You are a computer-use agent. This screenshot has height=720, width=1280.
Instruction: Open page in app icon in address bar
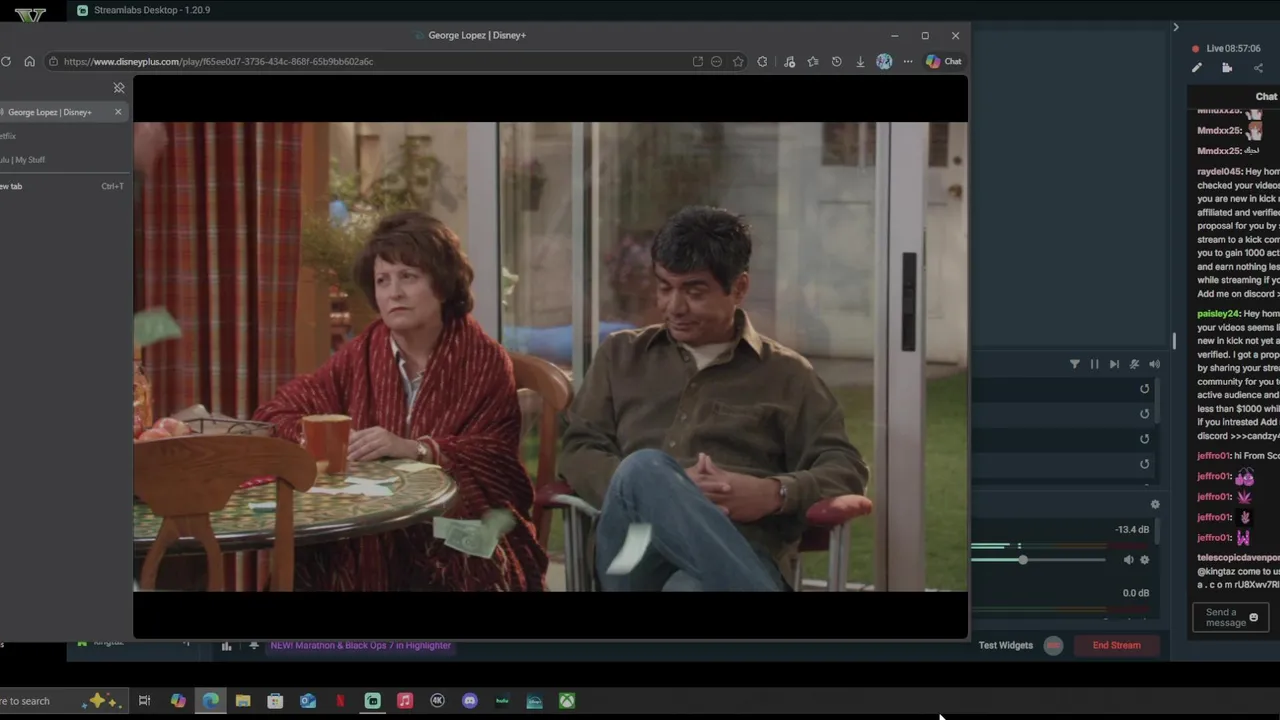(697, 61)
